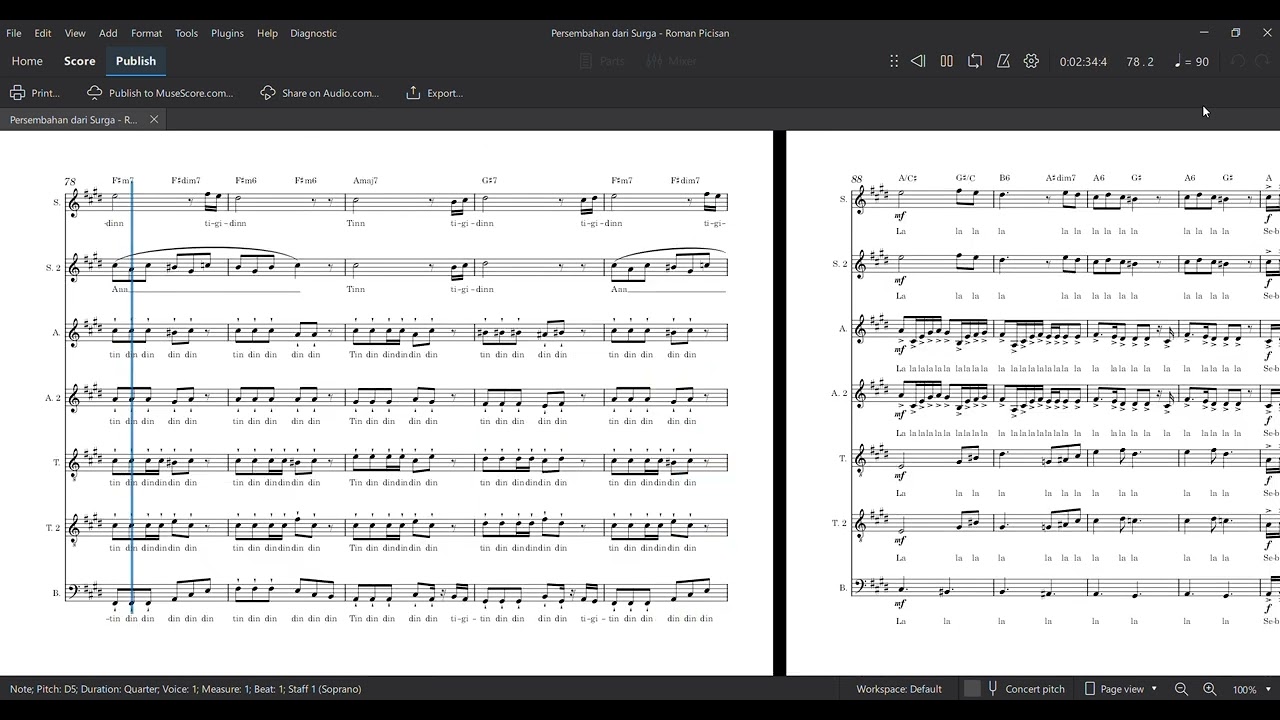
Task: Rewind playback to the start
Action: [x=918, y=61]
